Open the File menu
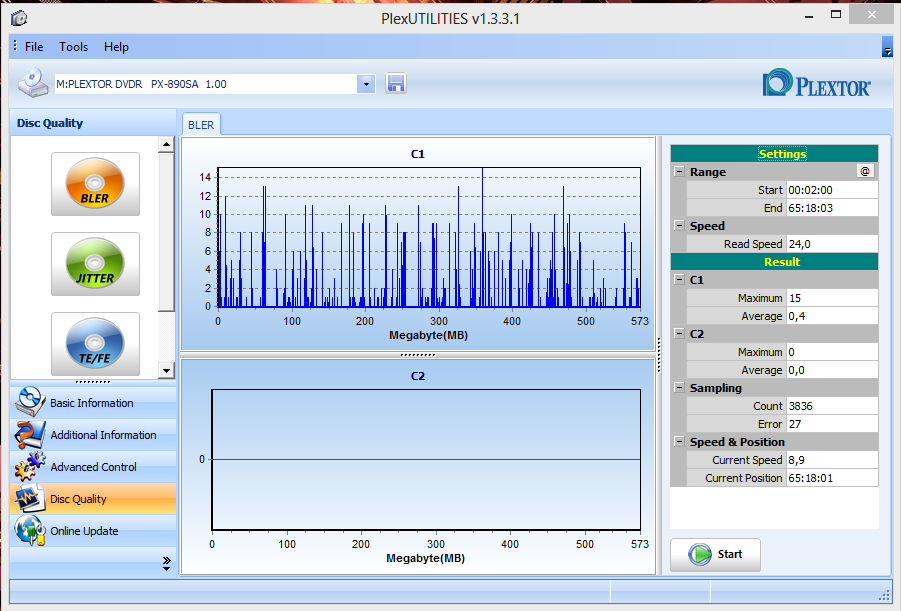Viewport: 901px width, 611px height. (x=34, y=47)
